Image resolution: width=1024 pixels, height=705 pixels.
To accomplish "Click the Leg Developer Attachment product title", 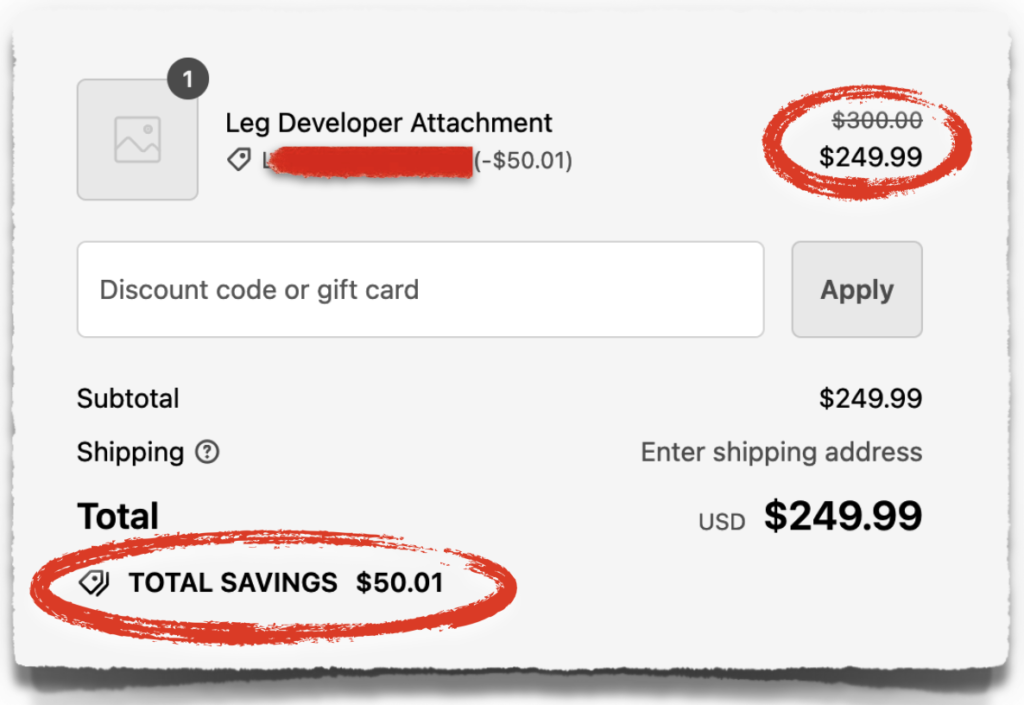I will pos(388,123).
